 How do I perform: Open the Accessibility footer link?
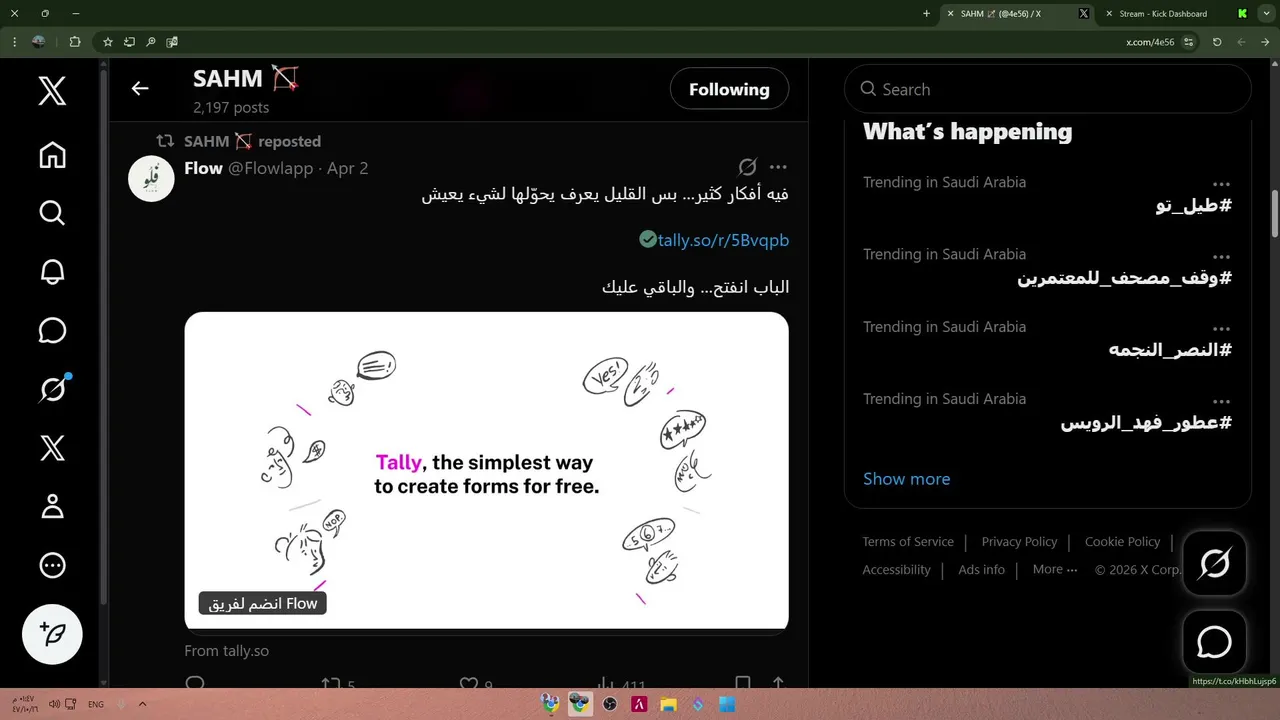coord(896,569)
